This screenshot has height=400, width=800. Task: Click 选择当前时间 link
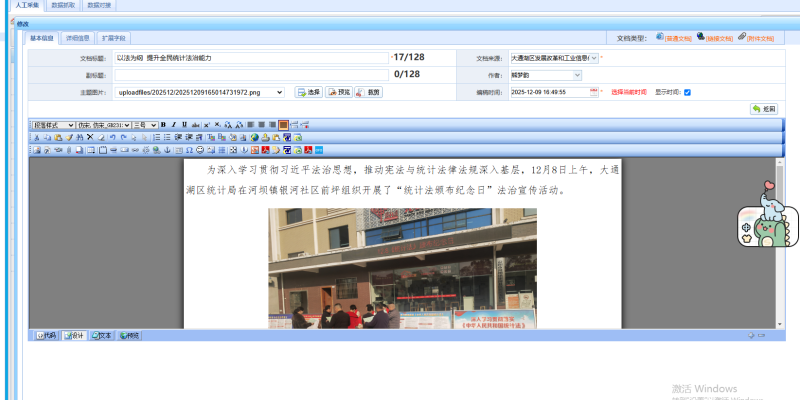[x=630, y=92]
